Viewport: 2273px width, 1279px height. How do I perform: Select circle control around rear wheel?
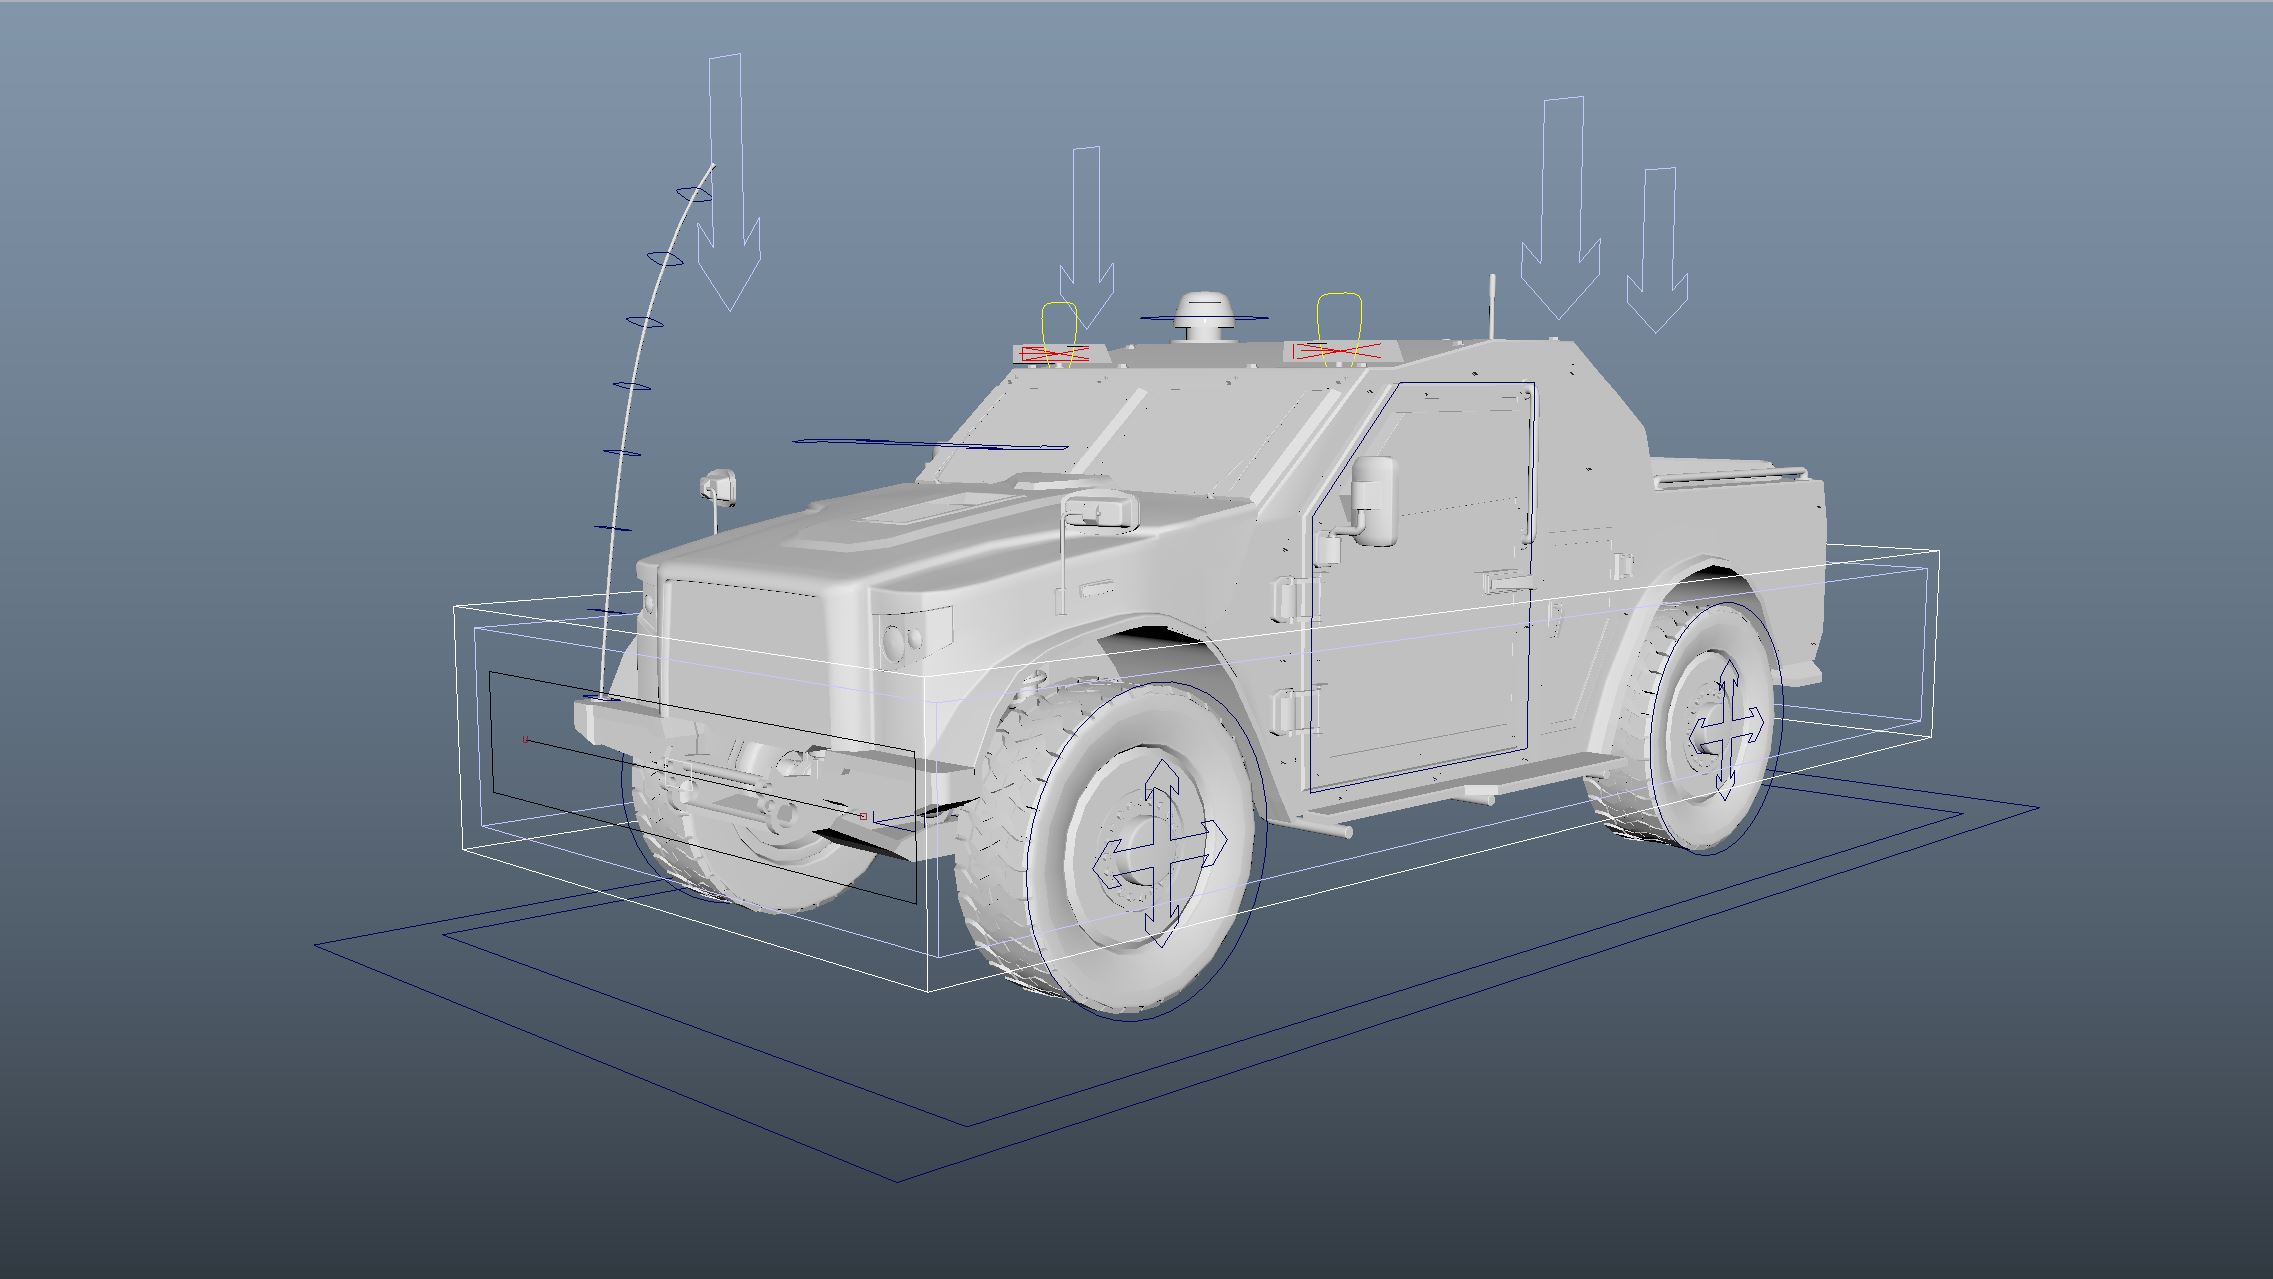click(1716, 727)
